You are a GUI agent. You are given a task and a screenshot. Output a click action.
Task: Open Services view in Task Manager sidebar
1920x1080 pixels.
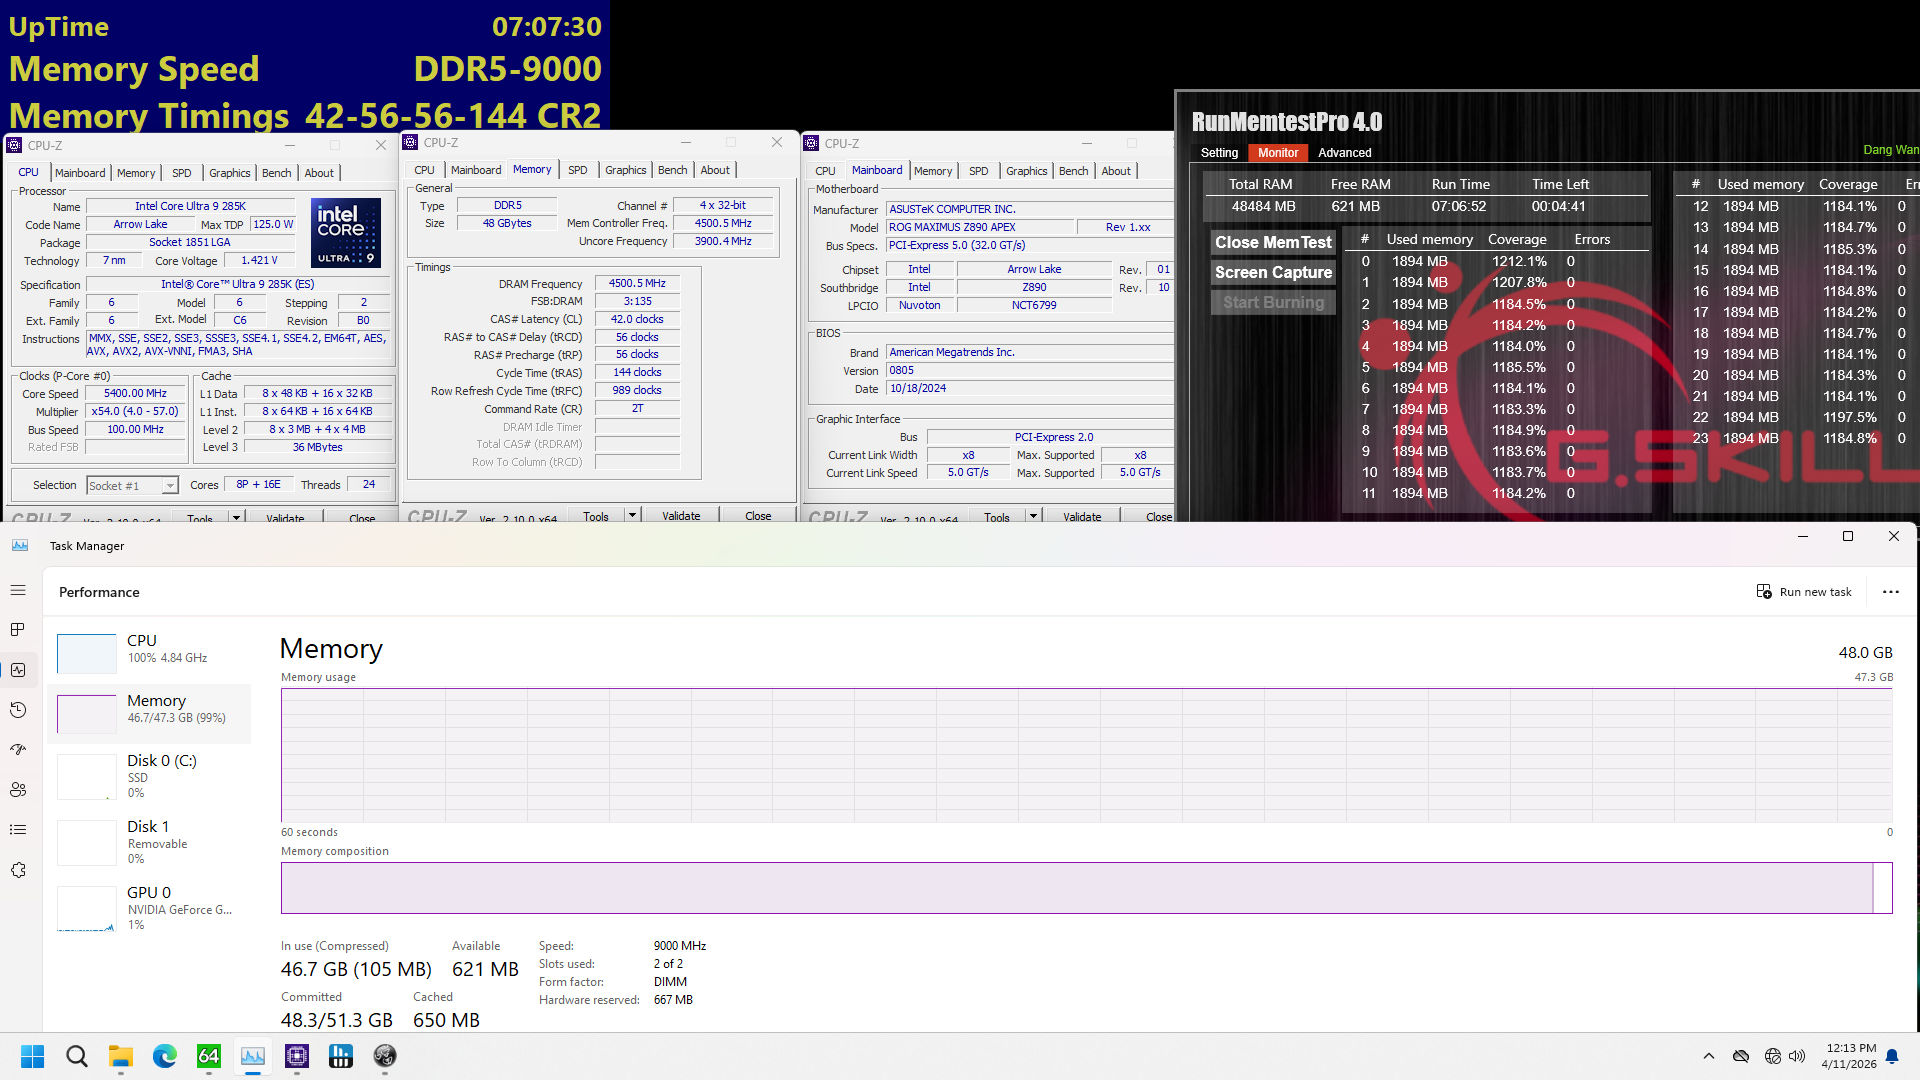[18, 869]
